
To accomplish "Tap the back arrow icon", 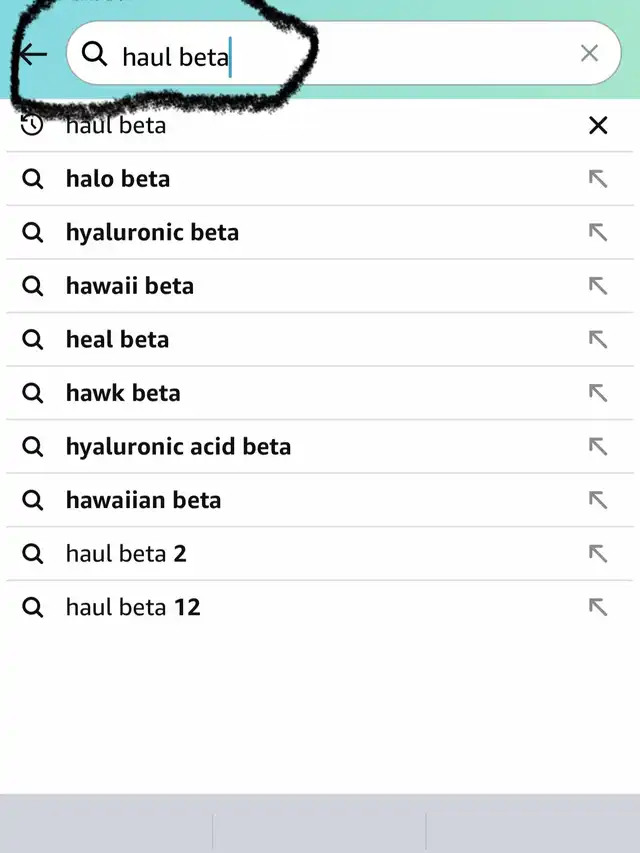I will [x=33, y=54].
